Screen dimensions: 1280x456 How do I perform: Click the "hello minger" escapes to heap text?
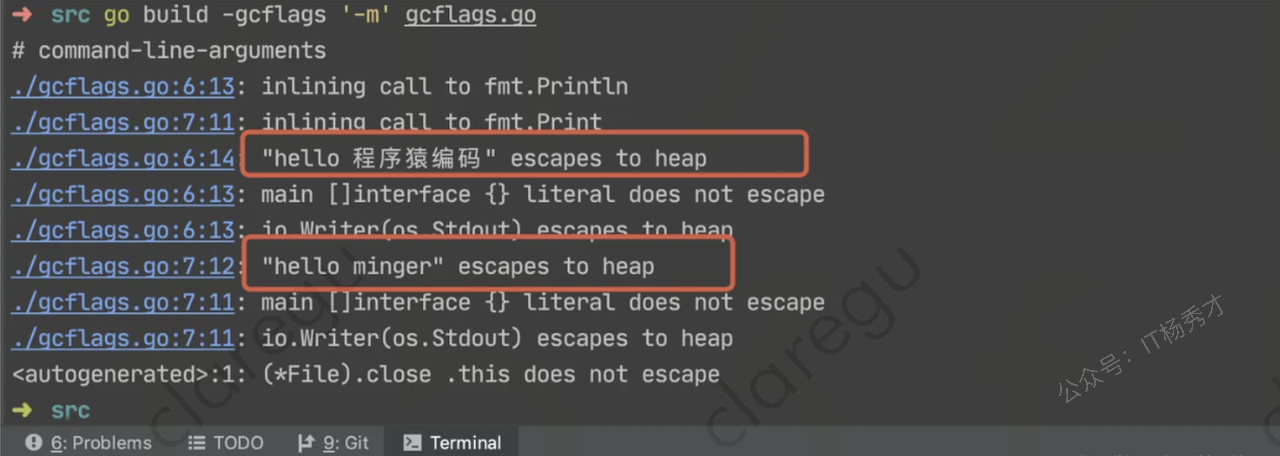pyautogui.click(x=458, y=266)
